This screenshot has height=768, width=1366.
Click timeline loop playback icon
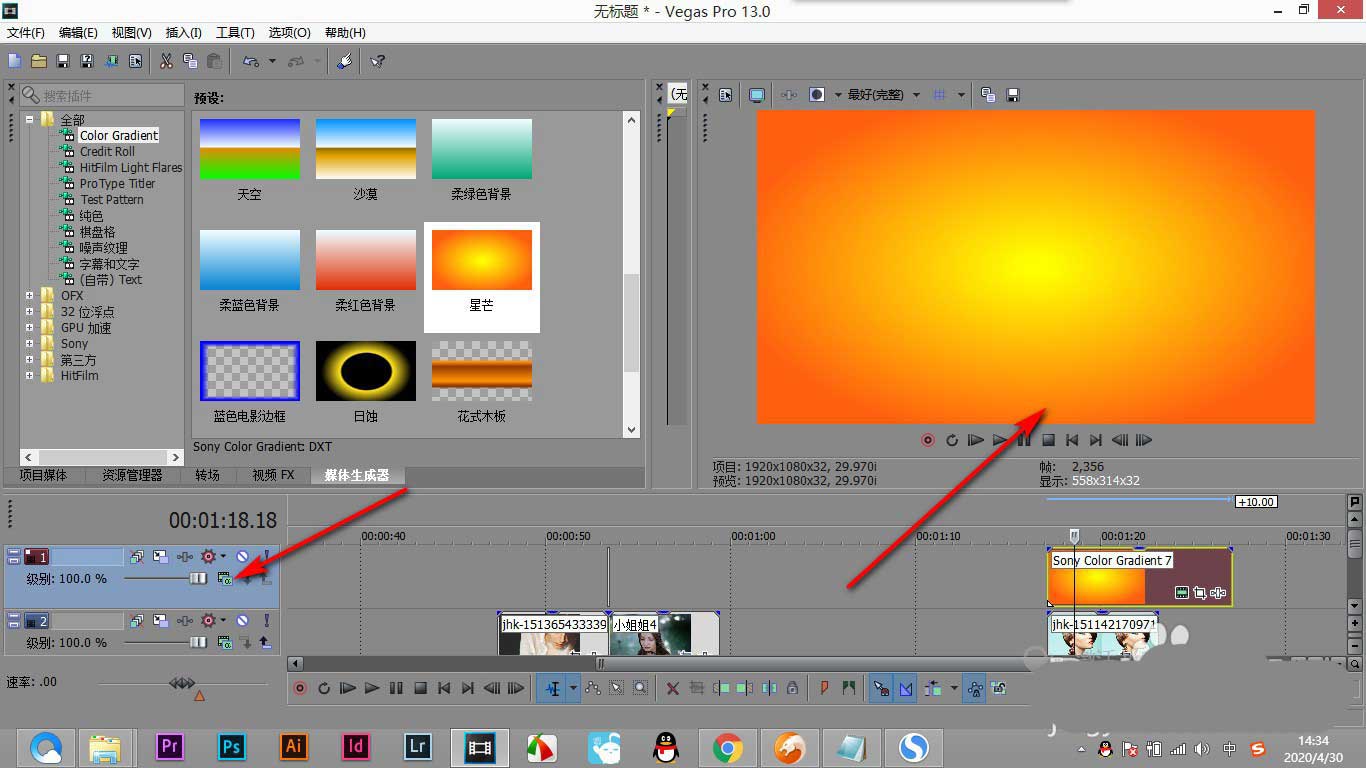[324, 688]
